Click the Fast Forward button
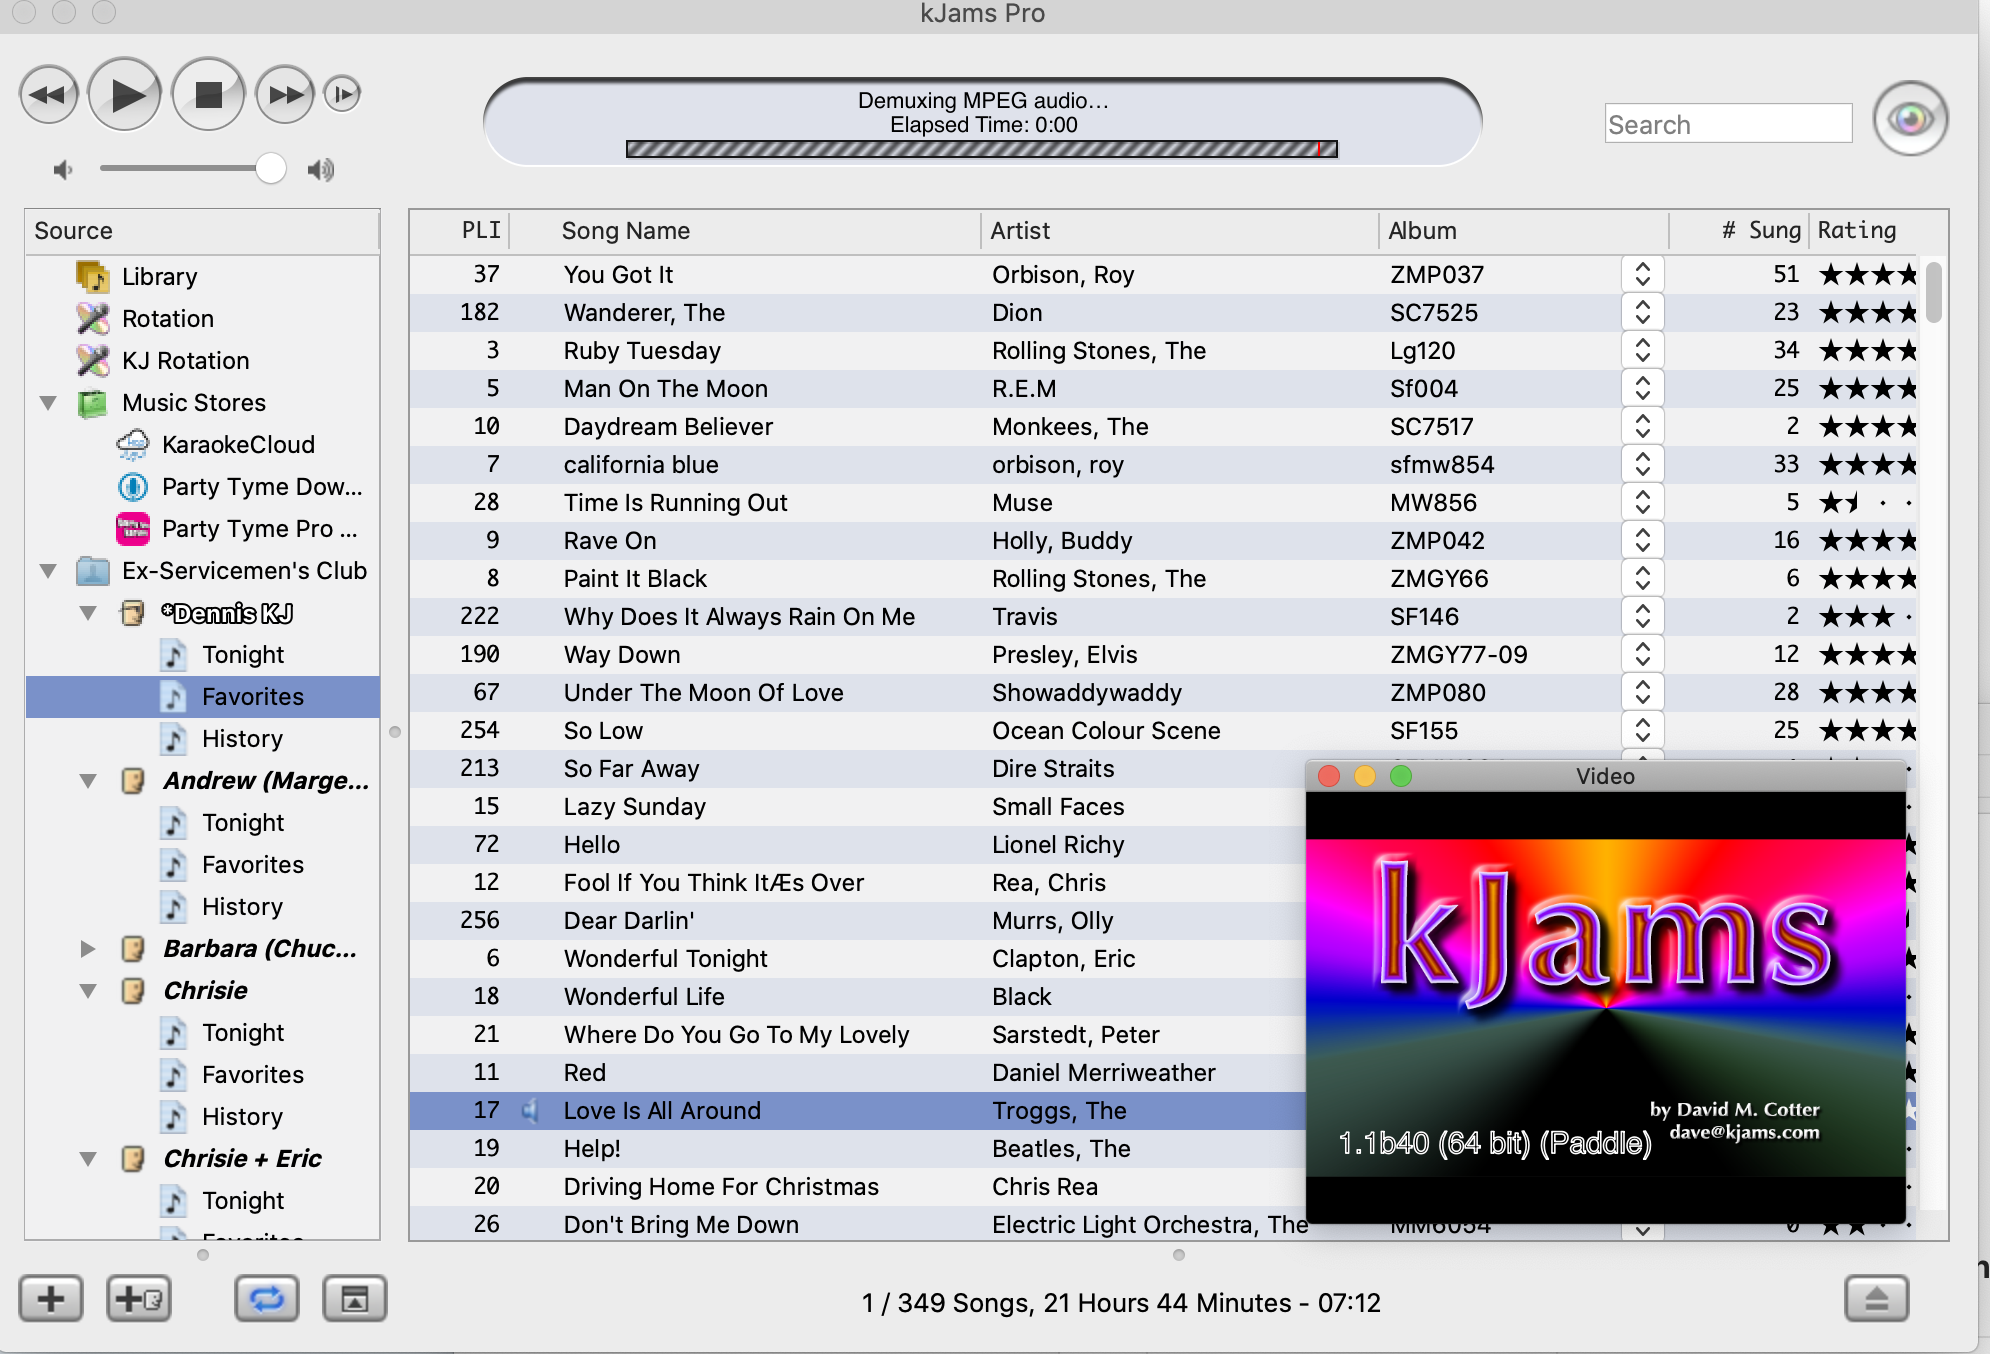The height and width of the screenshot is (1354, 1990). tap(285, 95)
